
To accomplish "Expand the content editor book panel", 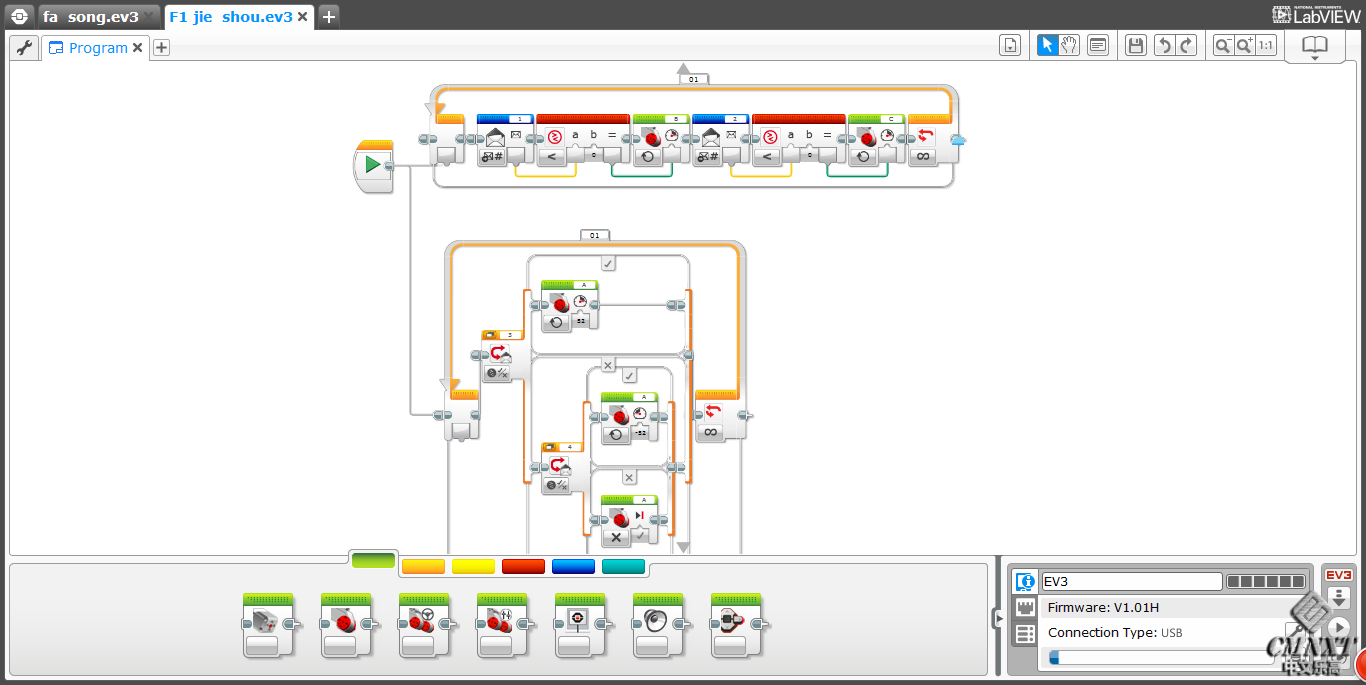I will tap(1314, 47).
